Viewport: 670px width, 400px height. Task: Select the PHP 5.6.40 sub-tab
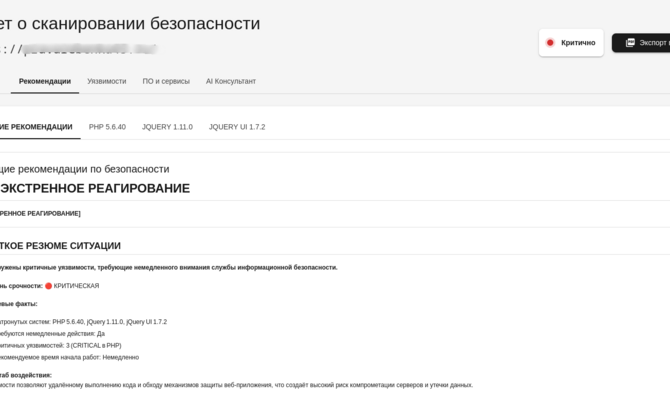[107, 127]
